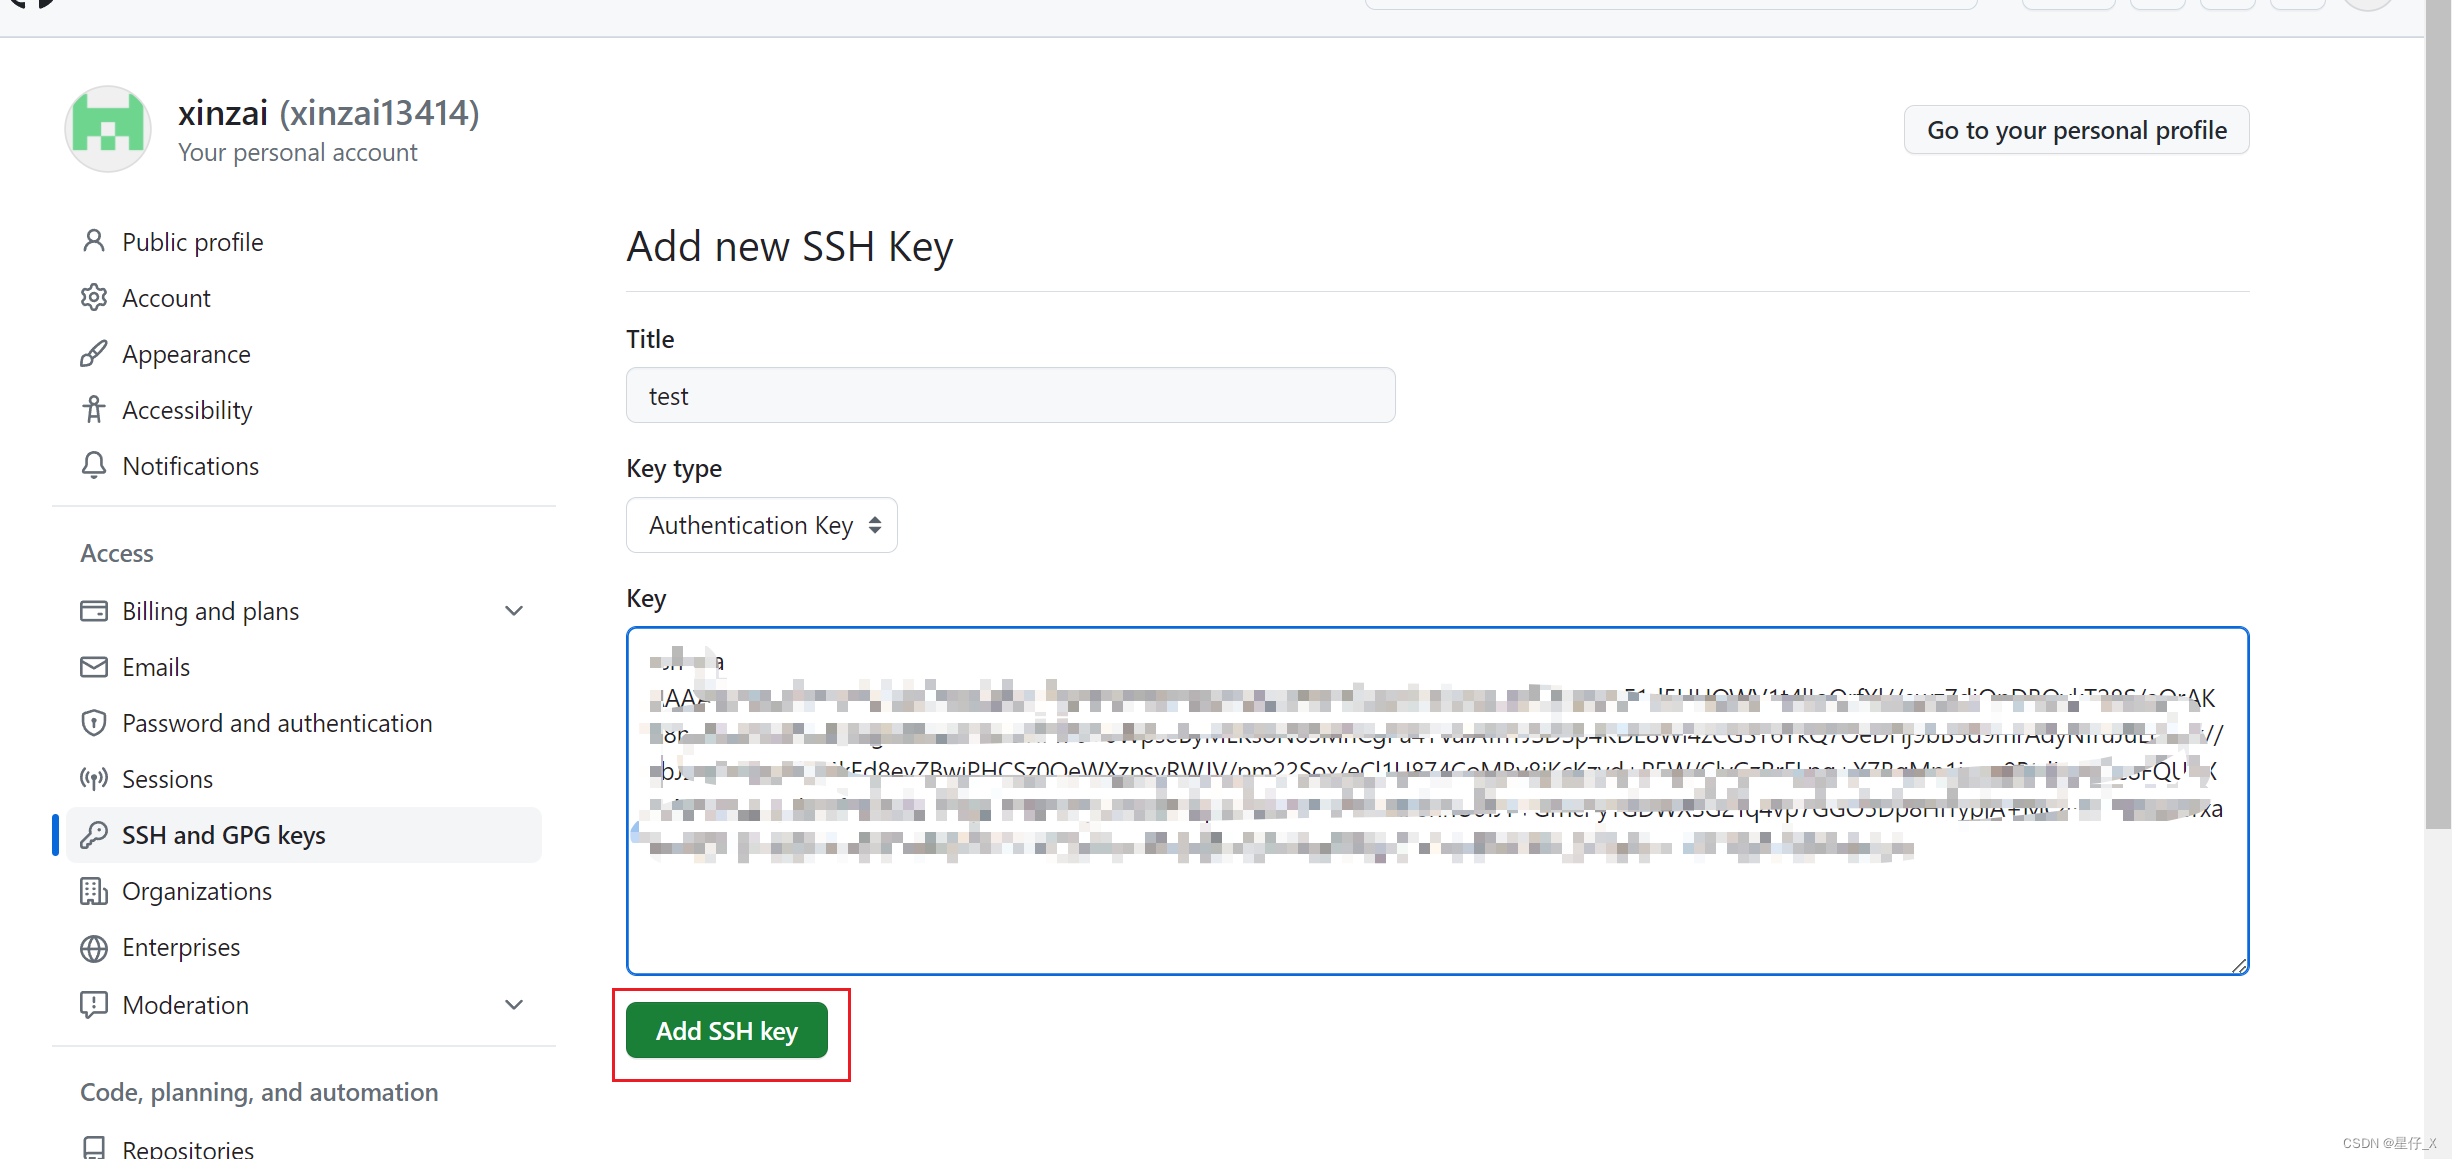The height and width of the screenshot is (1159, 2452).
Task: Click the Notifications bell icon
Action: coord(94,466)
